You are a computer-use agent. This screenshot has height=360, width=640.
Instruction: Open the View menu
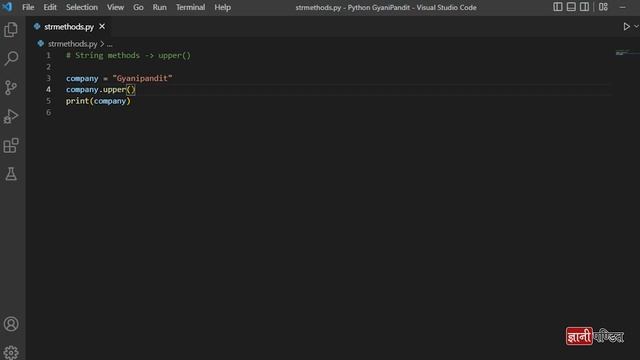click(x=116, y=7)
